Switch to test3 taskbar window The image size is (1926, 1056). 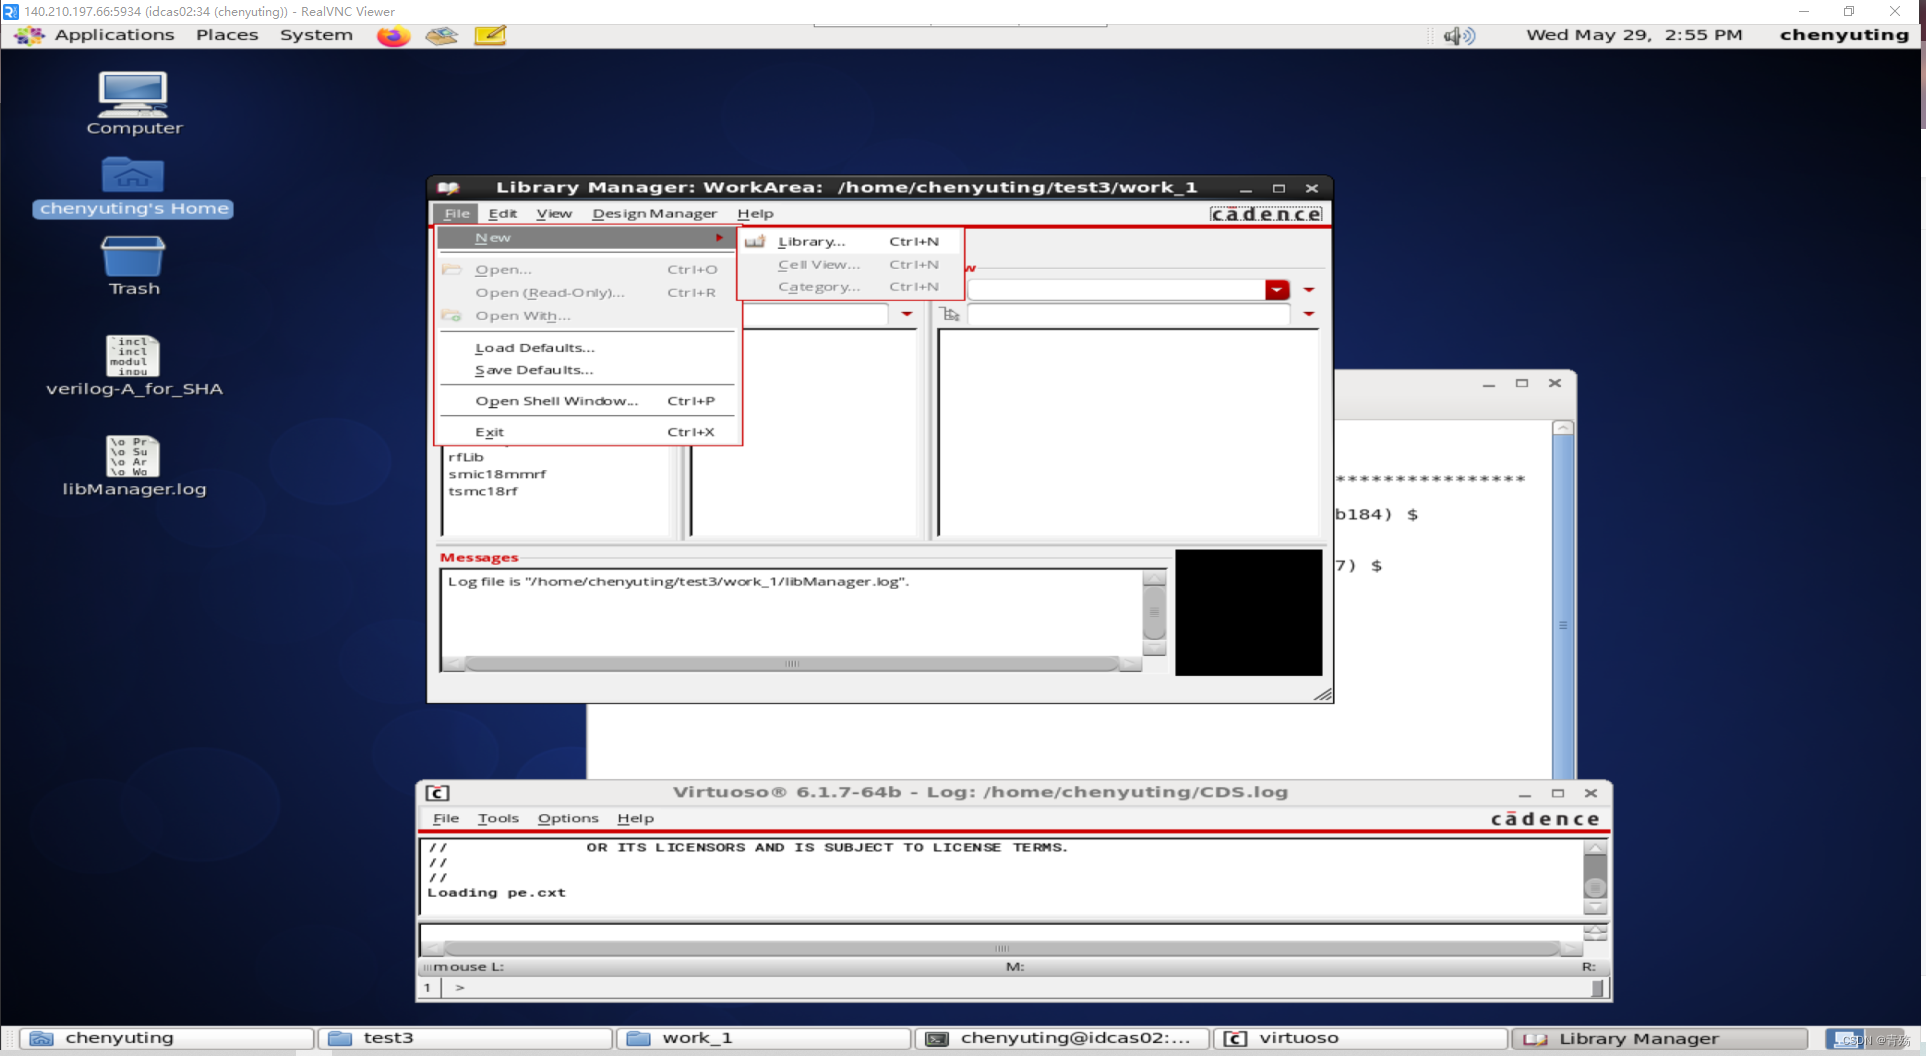pyautogui.click(x=465, y=1039)
